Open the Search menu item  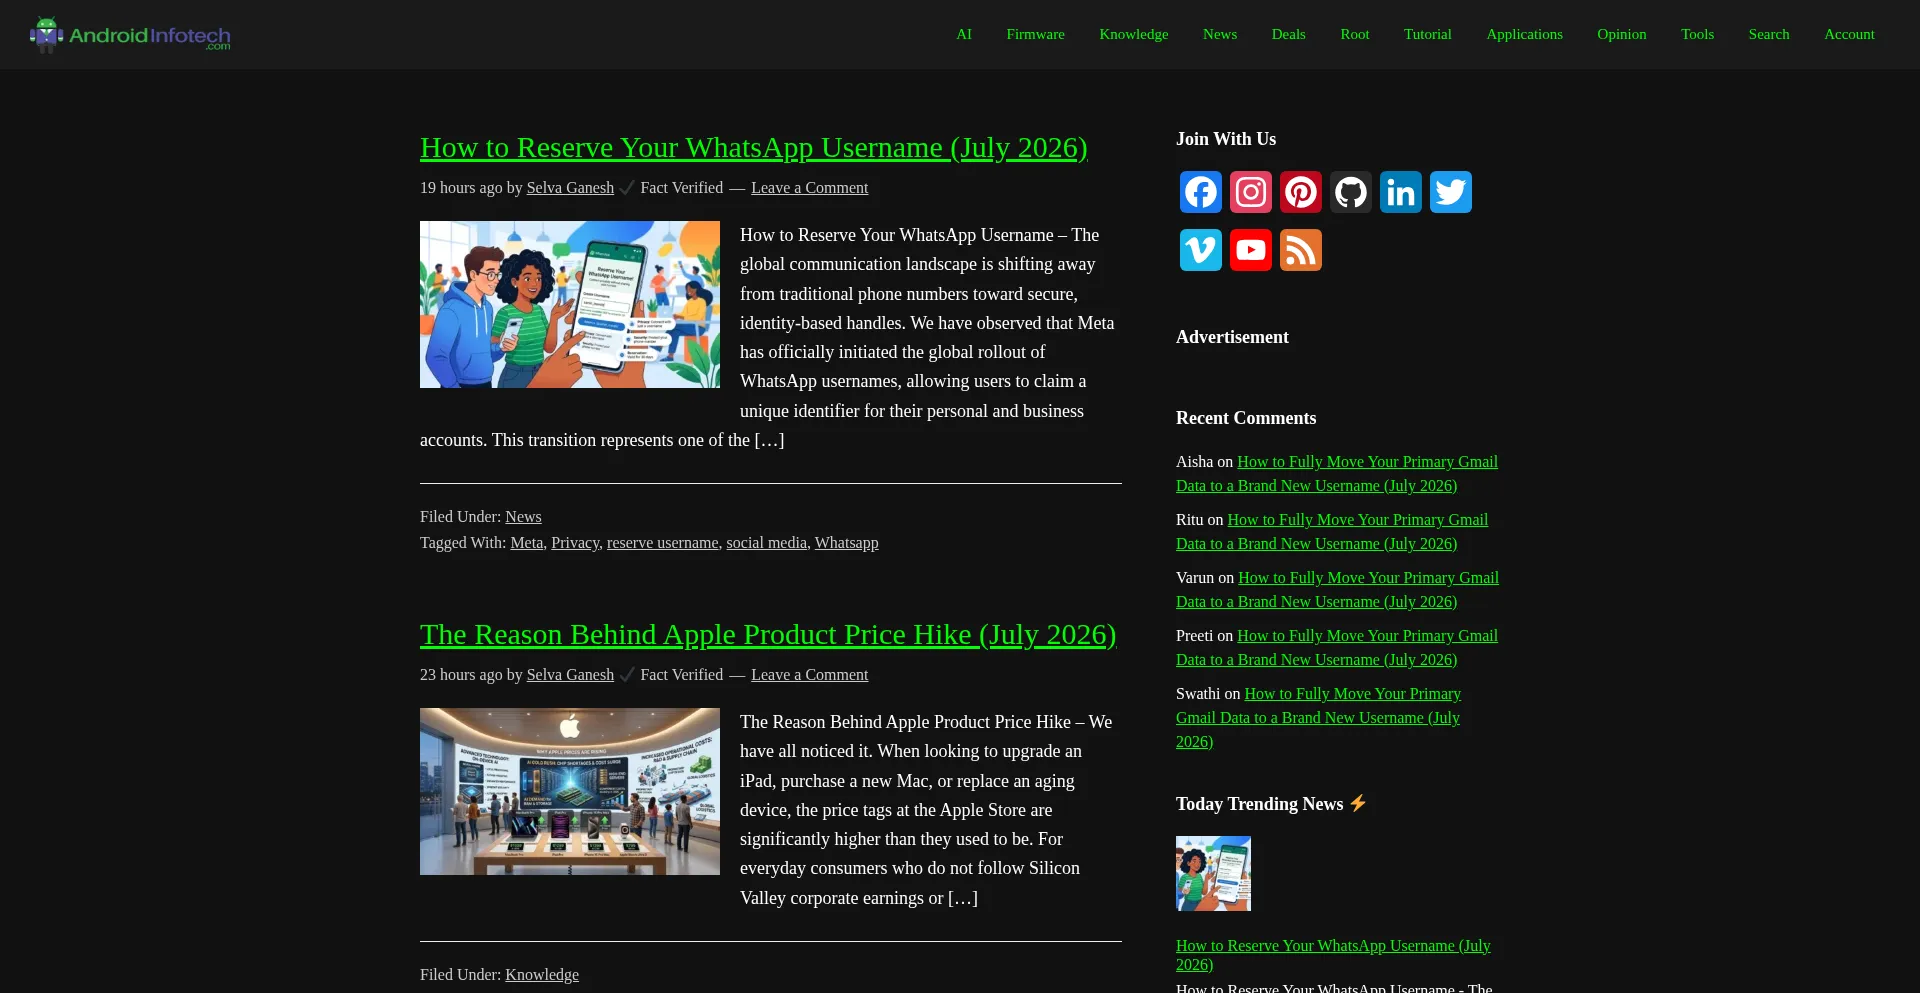pyautogui.click(x=1769, y=34)
